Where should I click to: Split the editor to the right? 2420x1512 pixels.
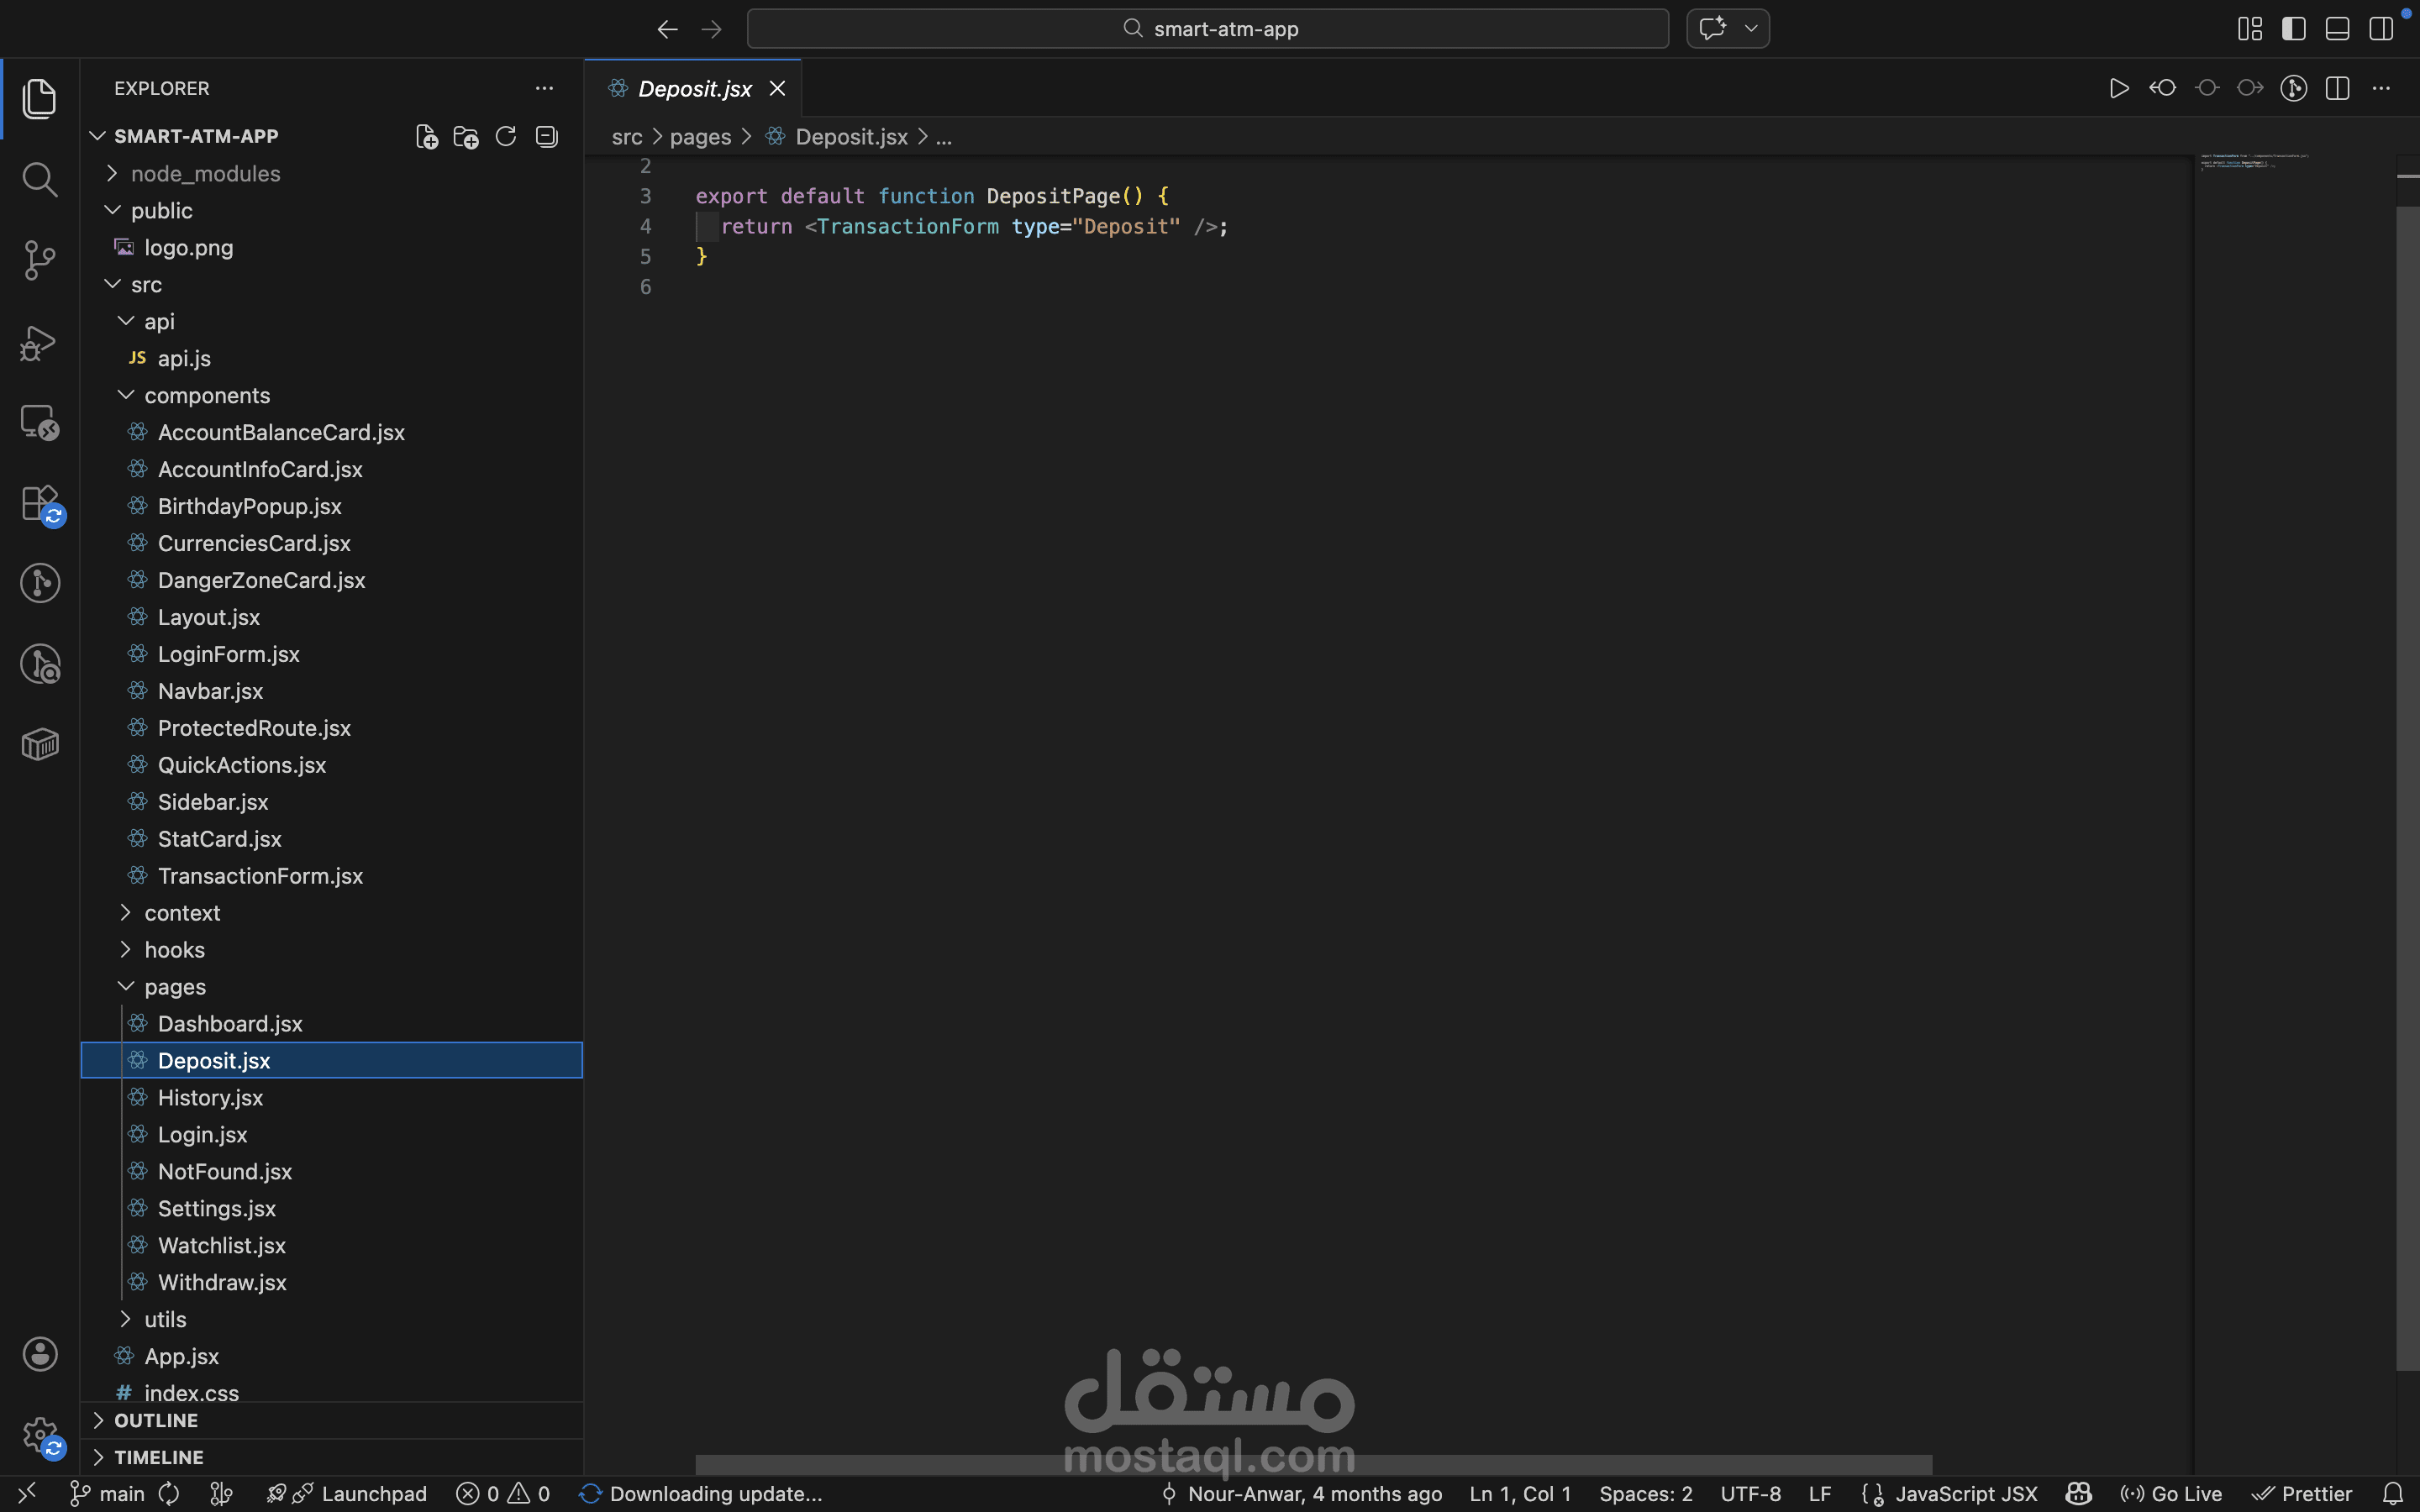[2337, 89]
